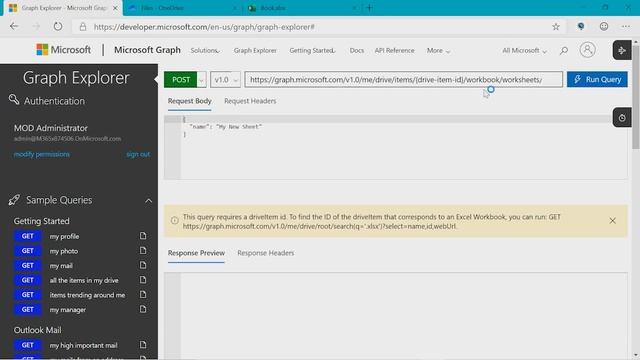Click the Getting Started section heading in sidebar
Image resolution: width=640 pixels, height=360 pixels.
42,221
